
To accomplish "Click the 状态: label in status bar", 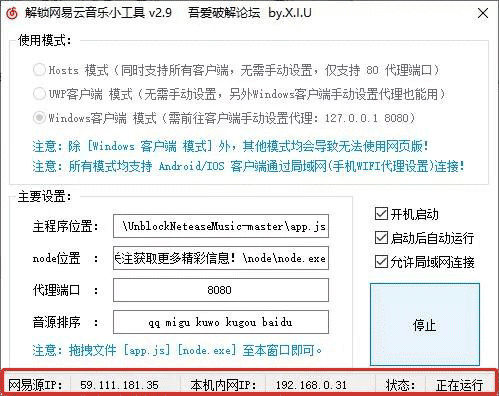I will tap(400, 385).
